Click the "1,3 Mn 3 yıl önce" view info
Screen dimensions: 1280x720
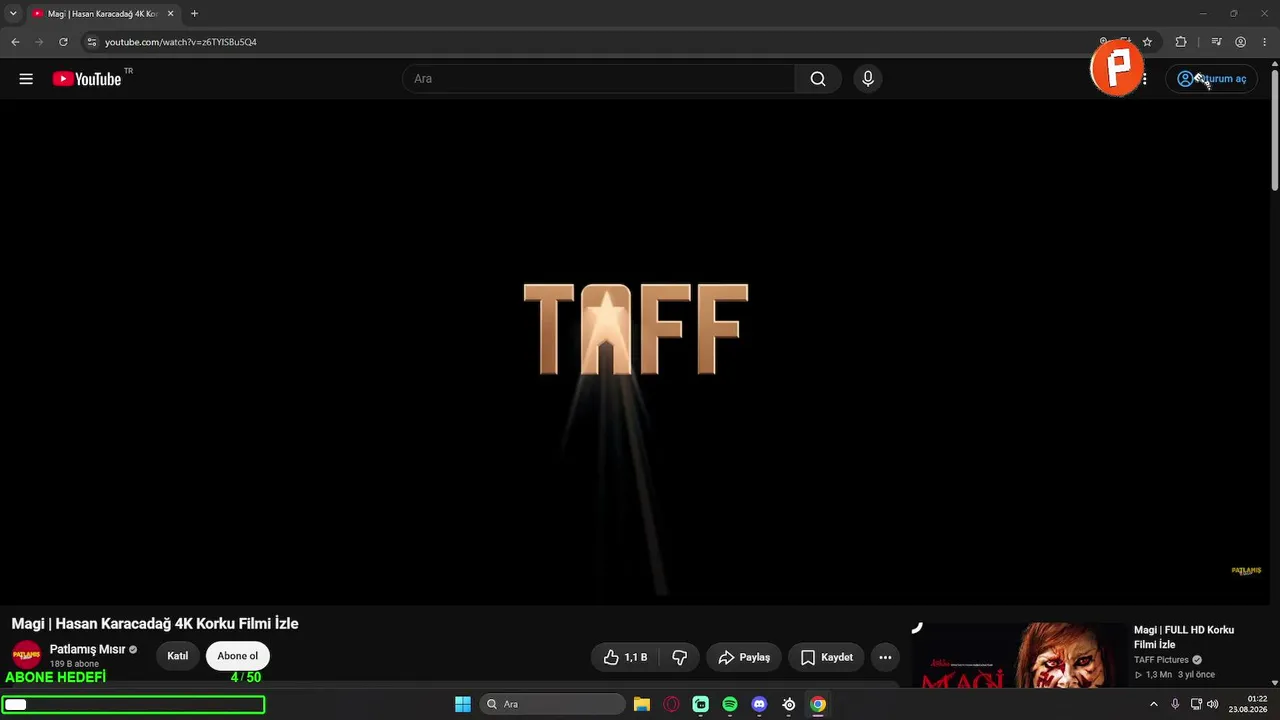click(x=1180, y=675)
